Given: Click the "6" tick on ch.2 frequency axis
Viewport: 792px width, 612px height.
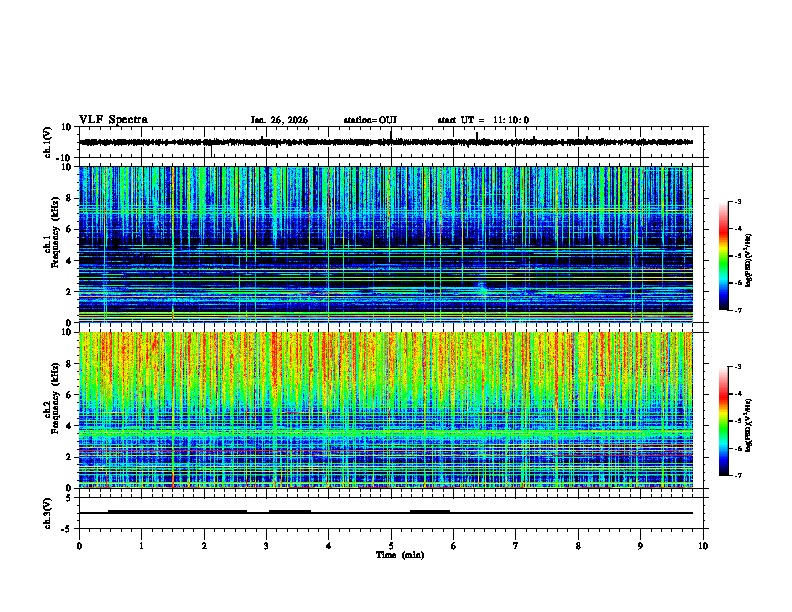Looking at the screenshot, I should (x=69, y=395).
